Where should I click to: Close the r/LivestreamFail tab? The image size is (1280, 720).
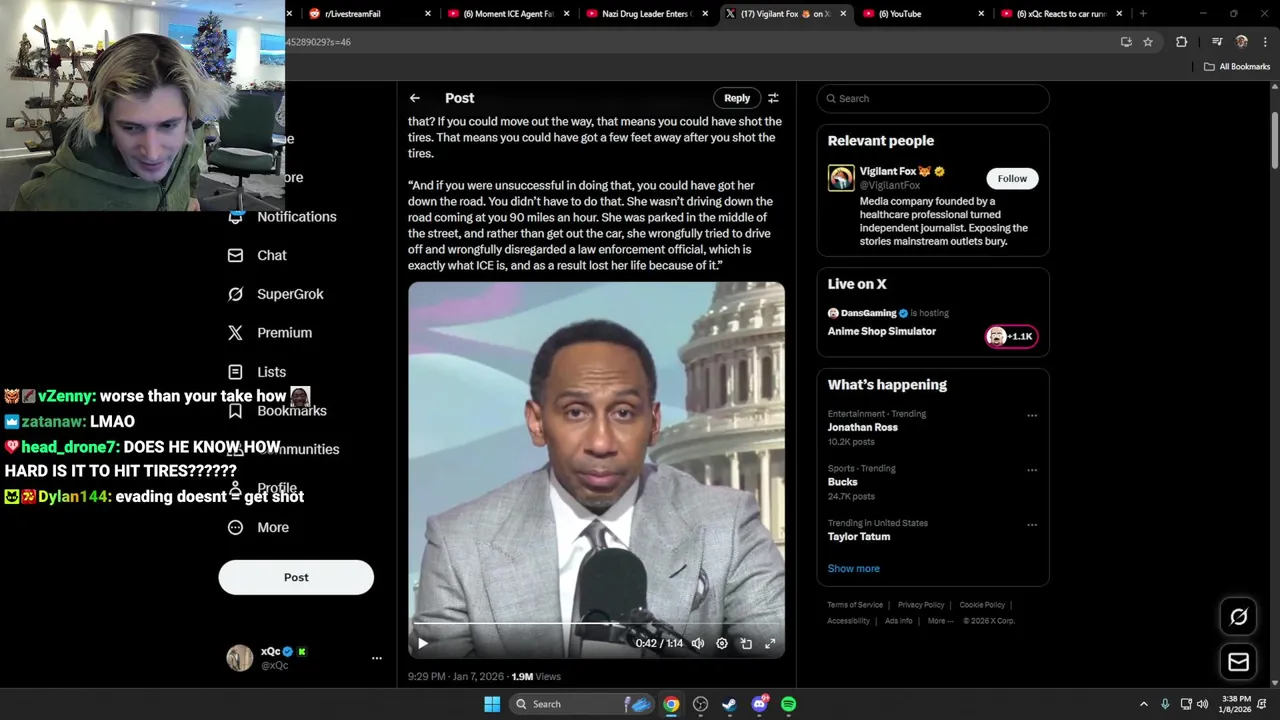428,14
